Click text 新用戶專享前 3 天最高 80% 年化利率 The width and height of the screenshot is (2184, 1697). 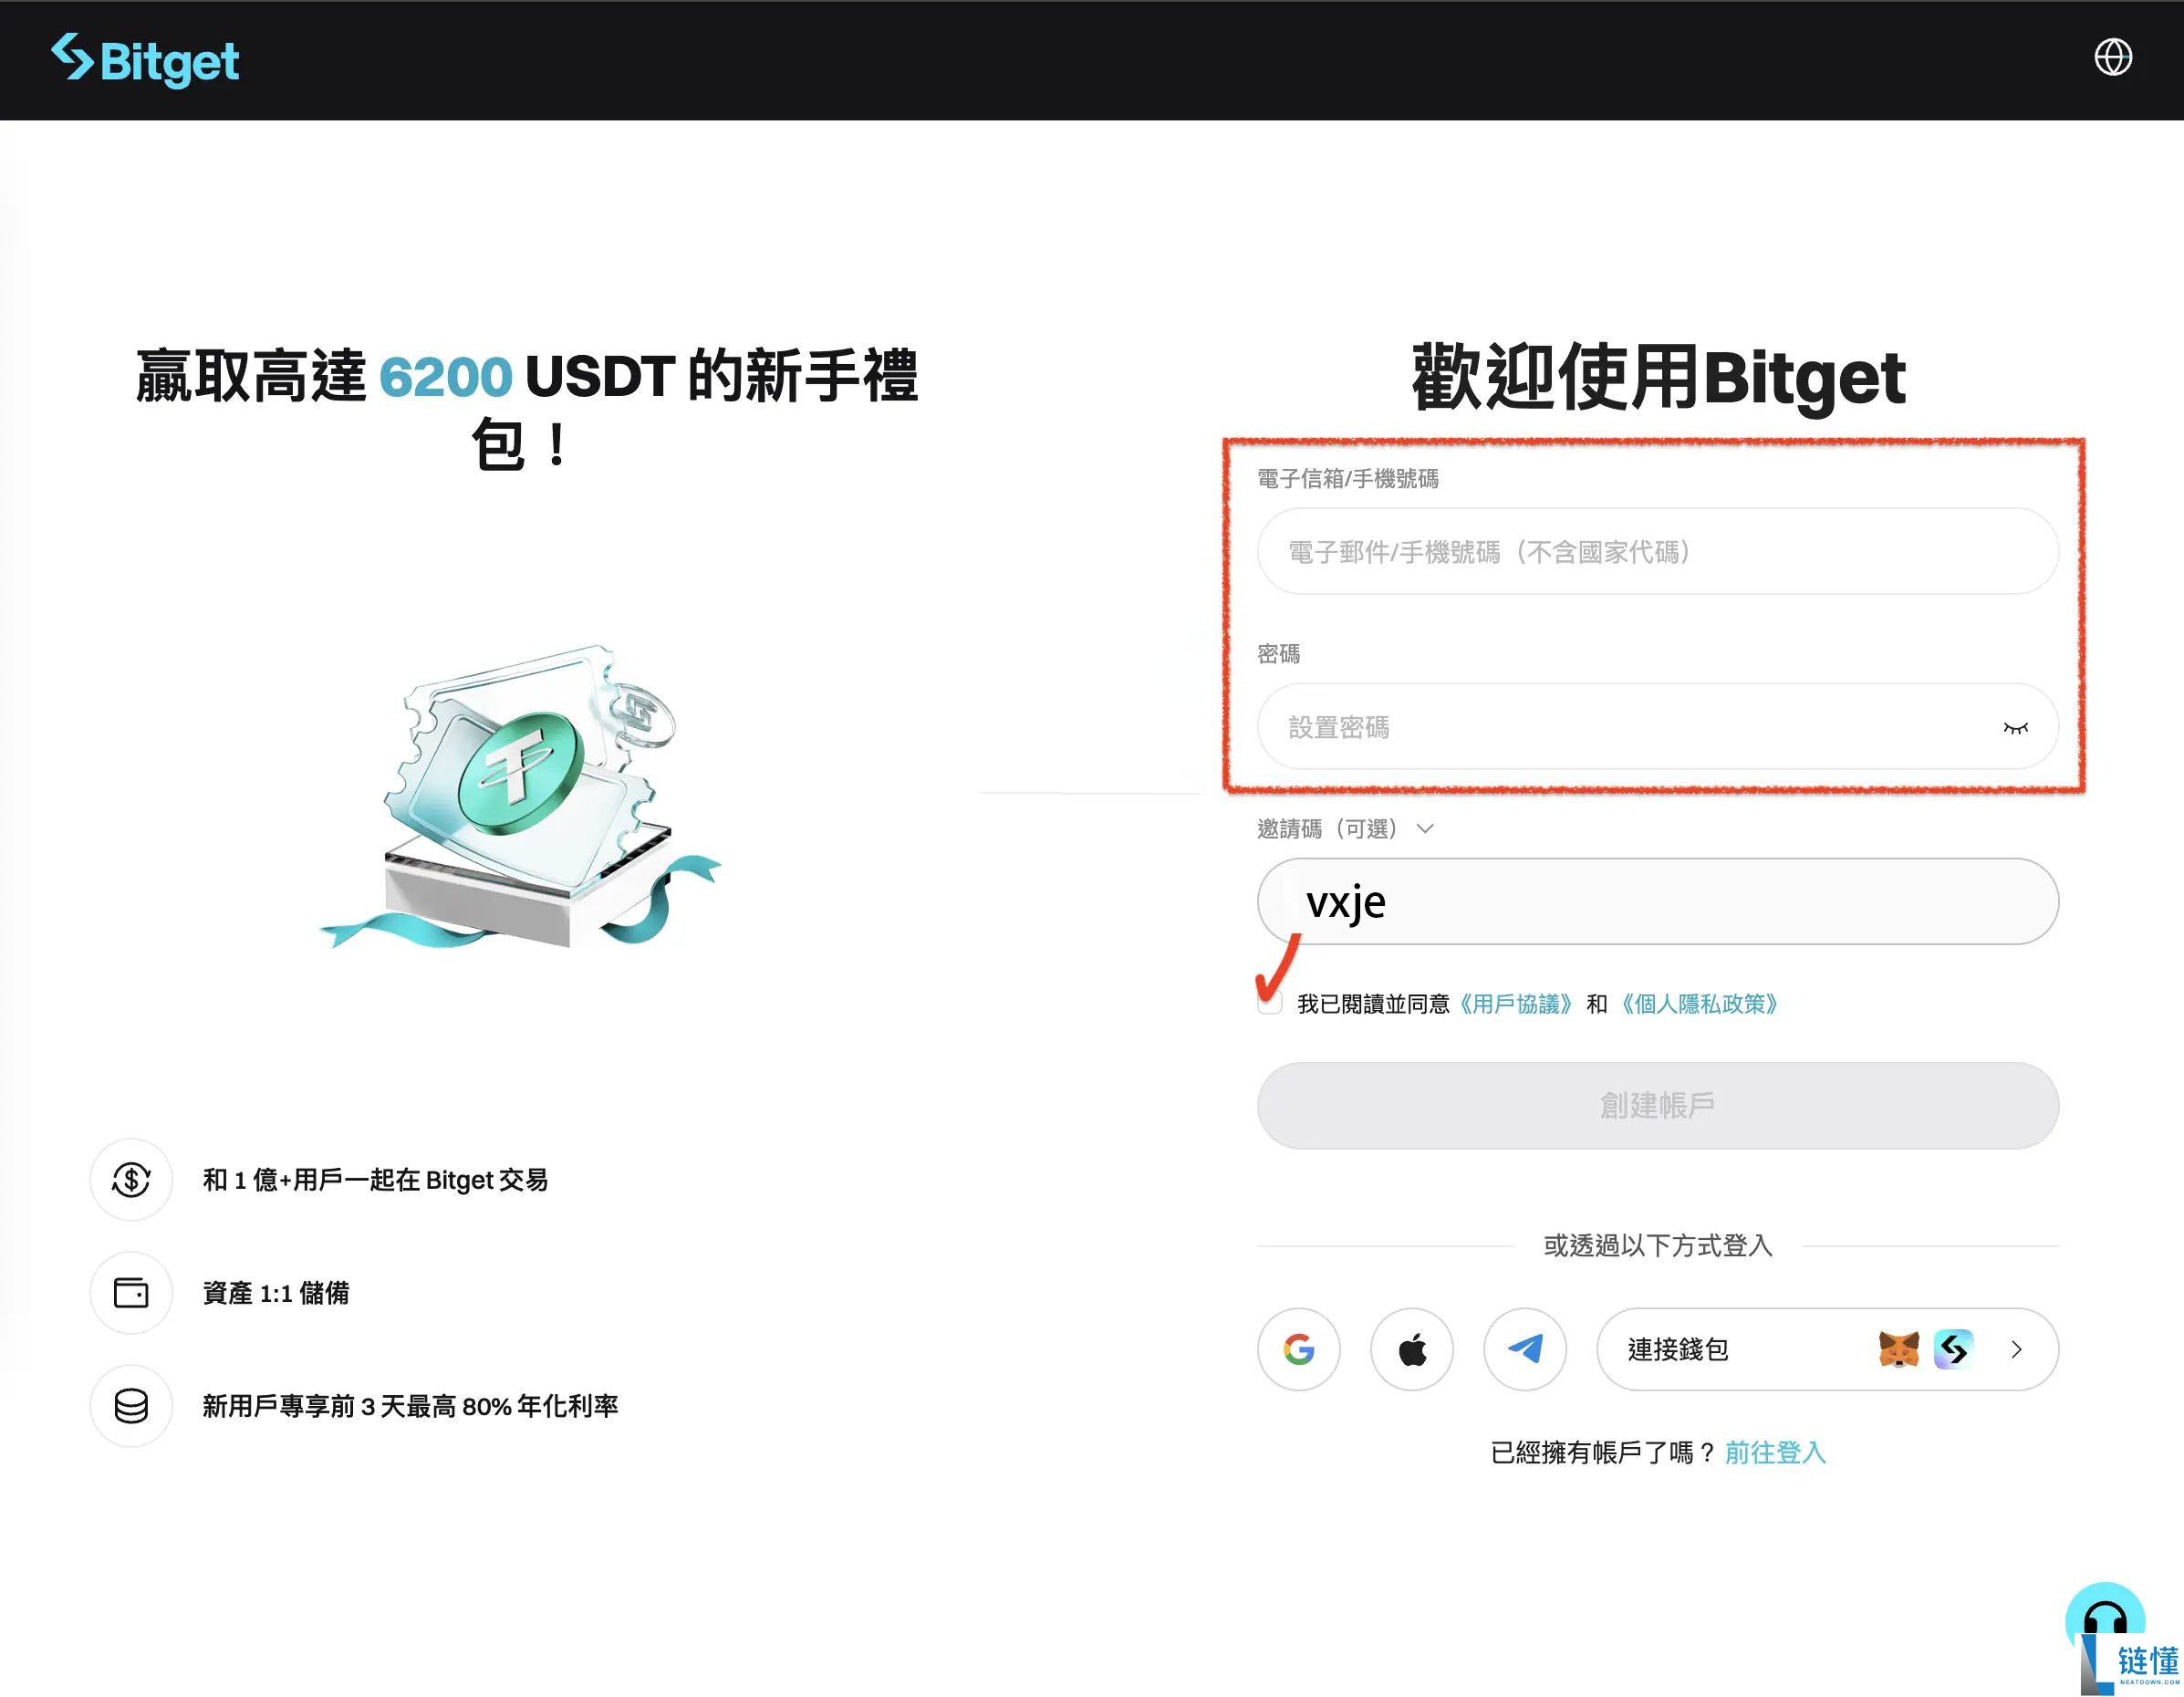pyautogui.click(x=410, y=1405)
